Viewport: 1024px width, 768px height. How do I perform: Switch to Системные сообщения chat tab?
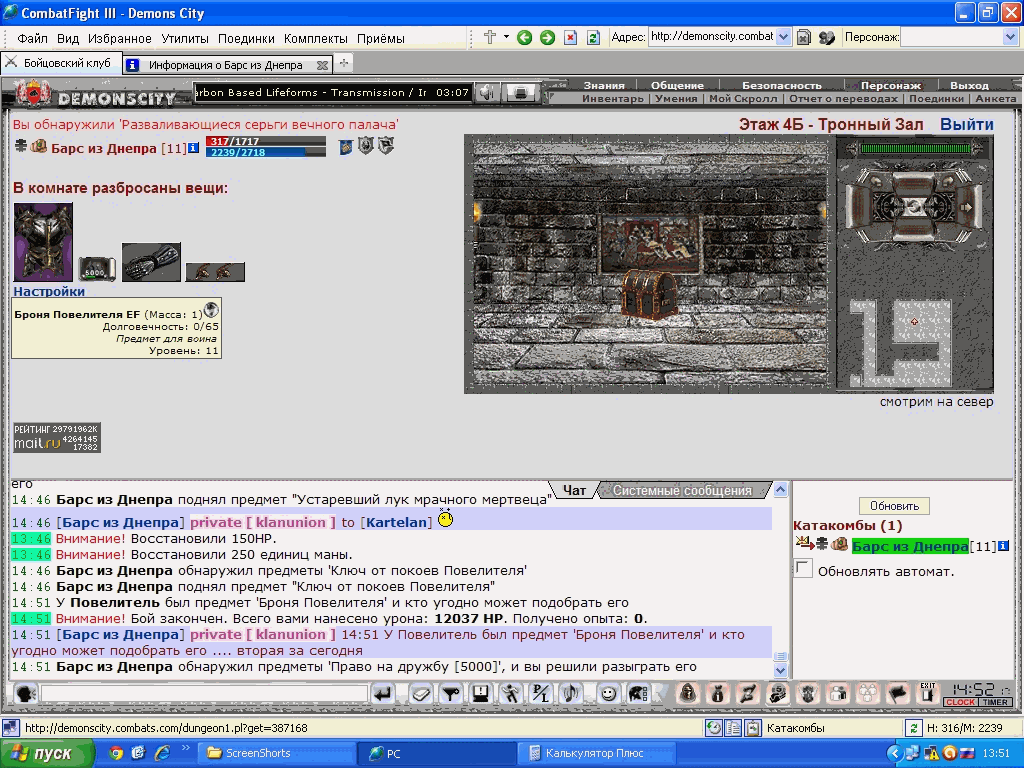(682, 490)
